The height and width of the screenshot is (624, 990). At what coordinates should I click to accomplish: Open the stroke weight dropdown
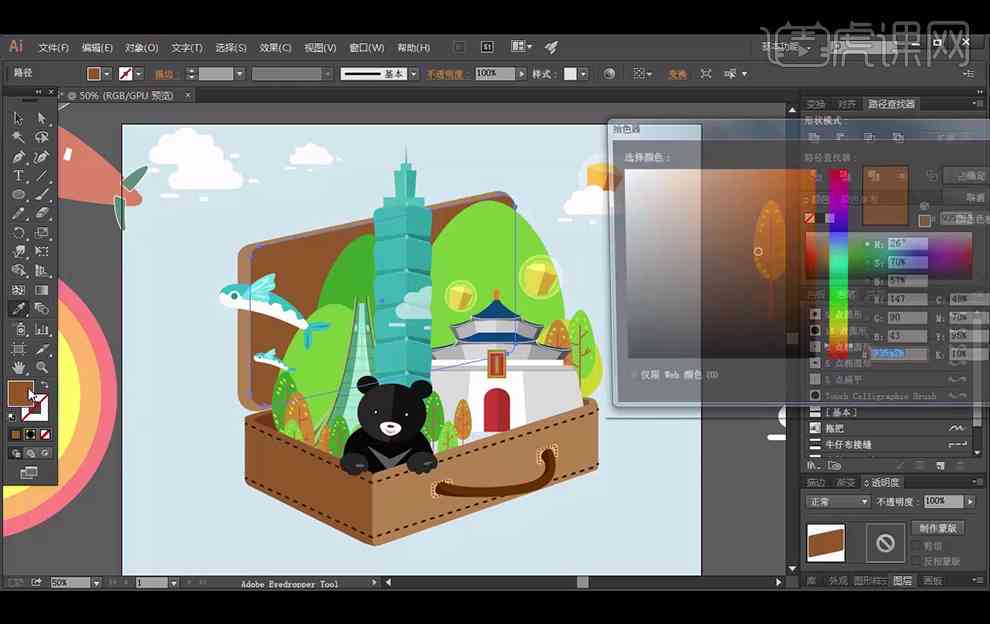pos(239,74)
